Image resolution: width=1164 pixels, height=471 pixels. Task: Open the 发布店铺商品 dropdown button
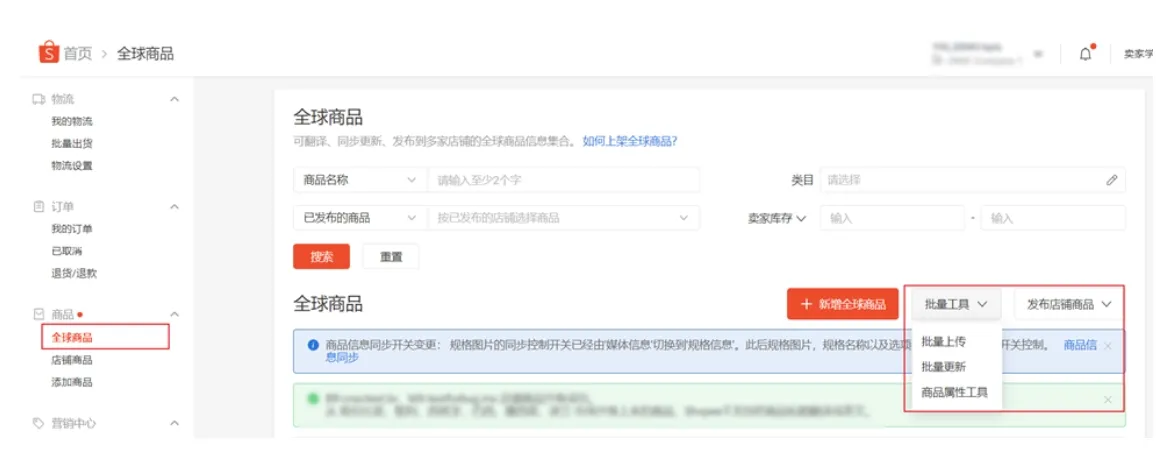coord(1069,305)
